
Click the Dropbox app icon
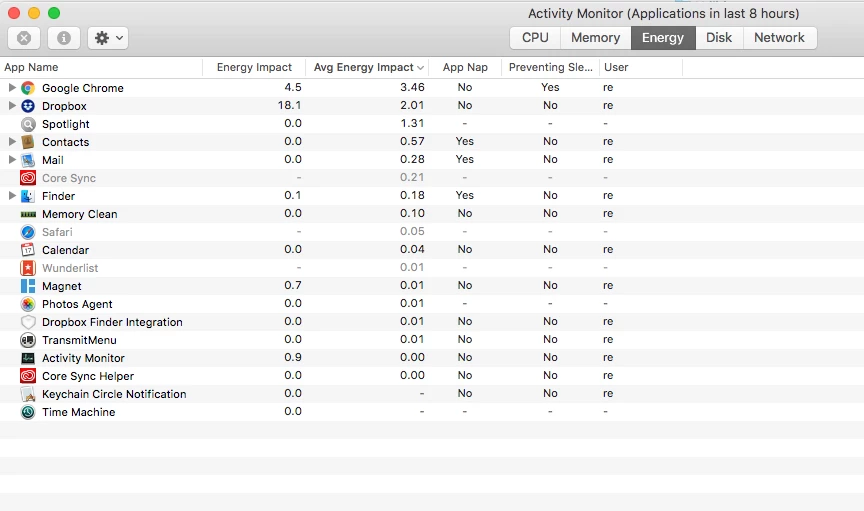tap(28, 106)
